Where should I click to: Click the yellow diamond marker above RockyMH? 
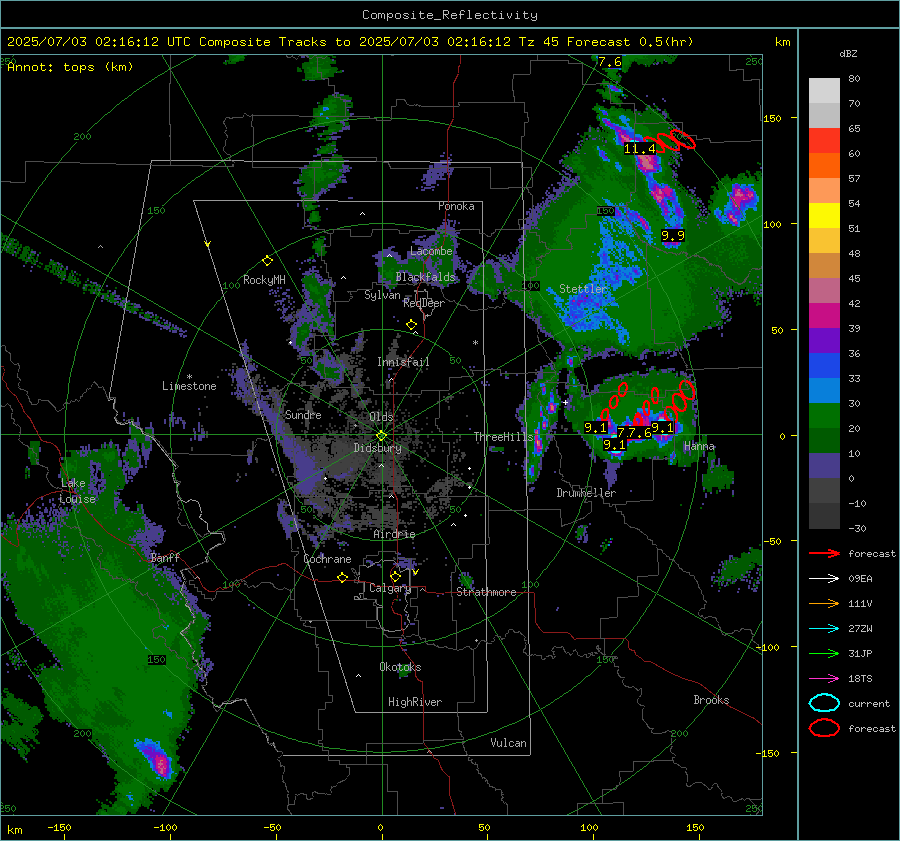click(267, 261)
